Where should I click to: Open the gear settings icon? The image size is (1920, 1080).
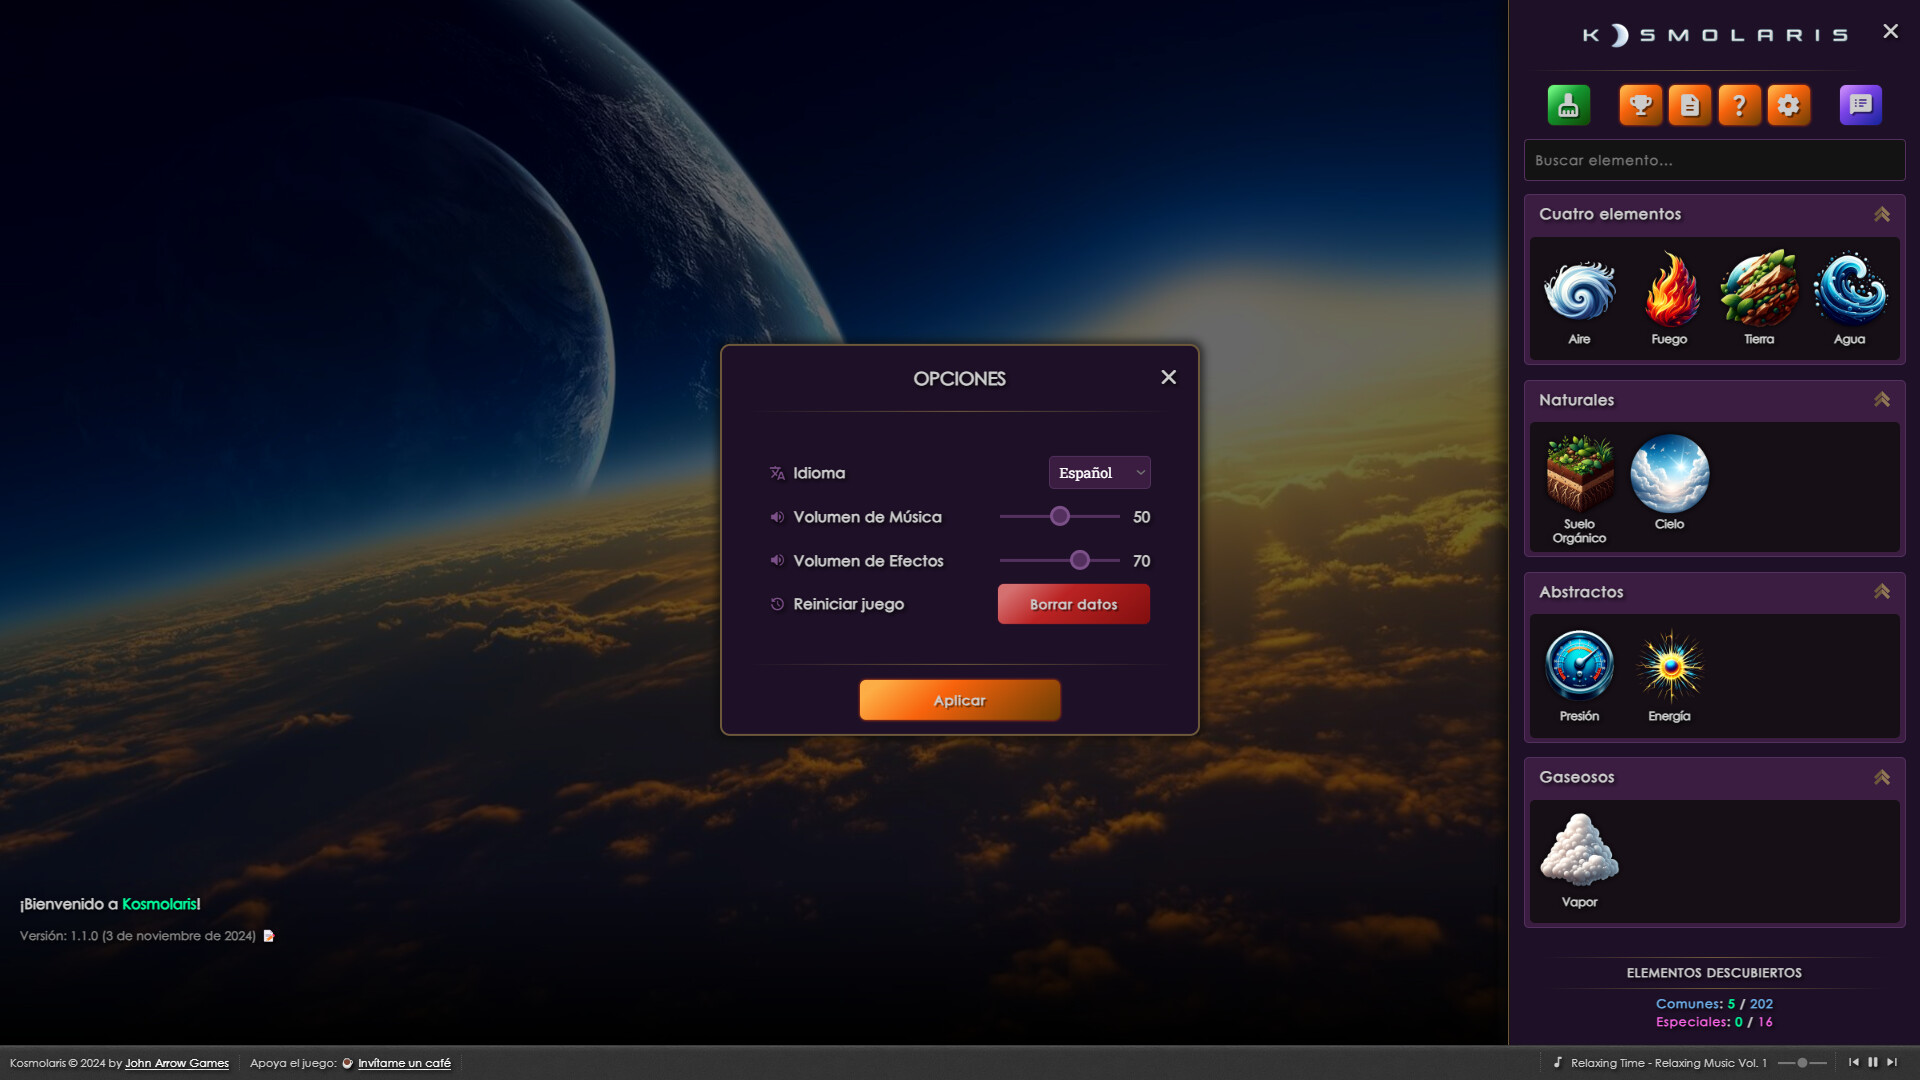tap(1788, 105)
